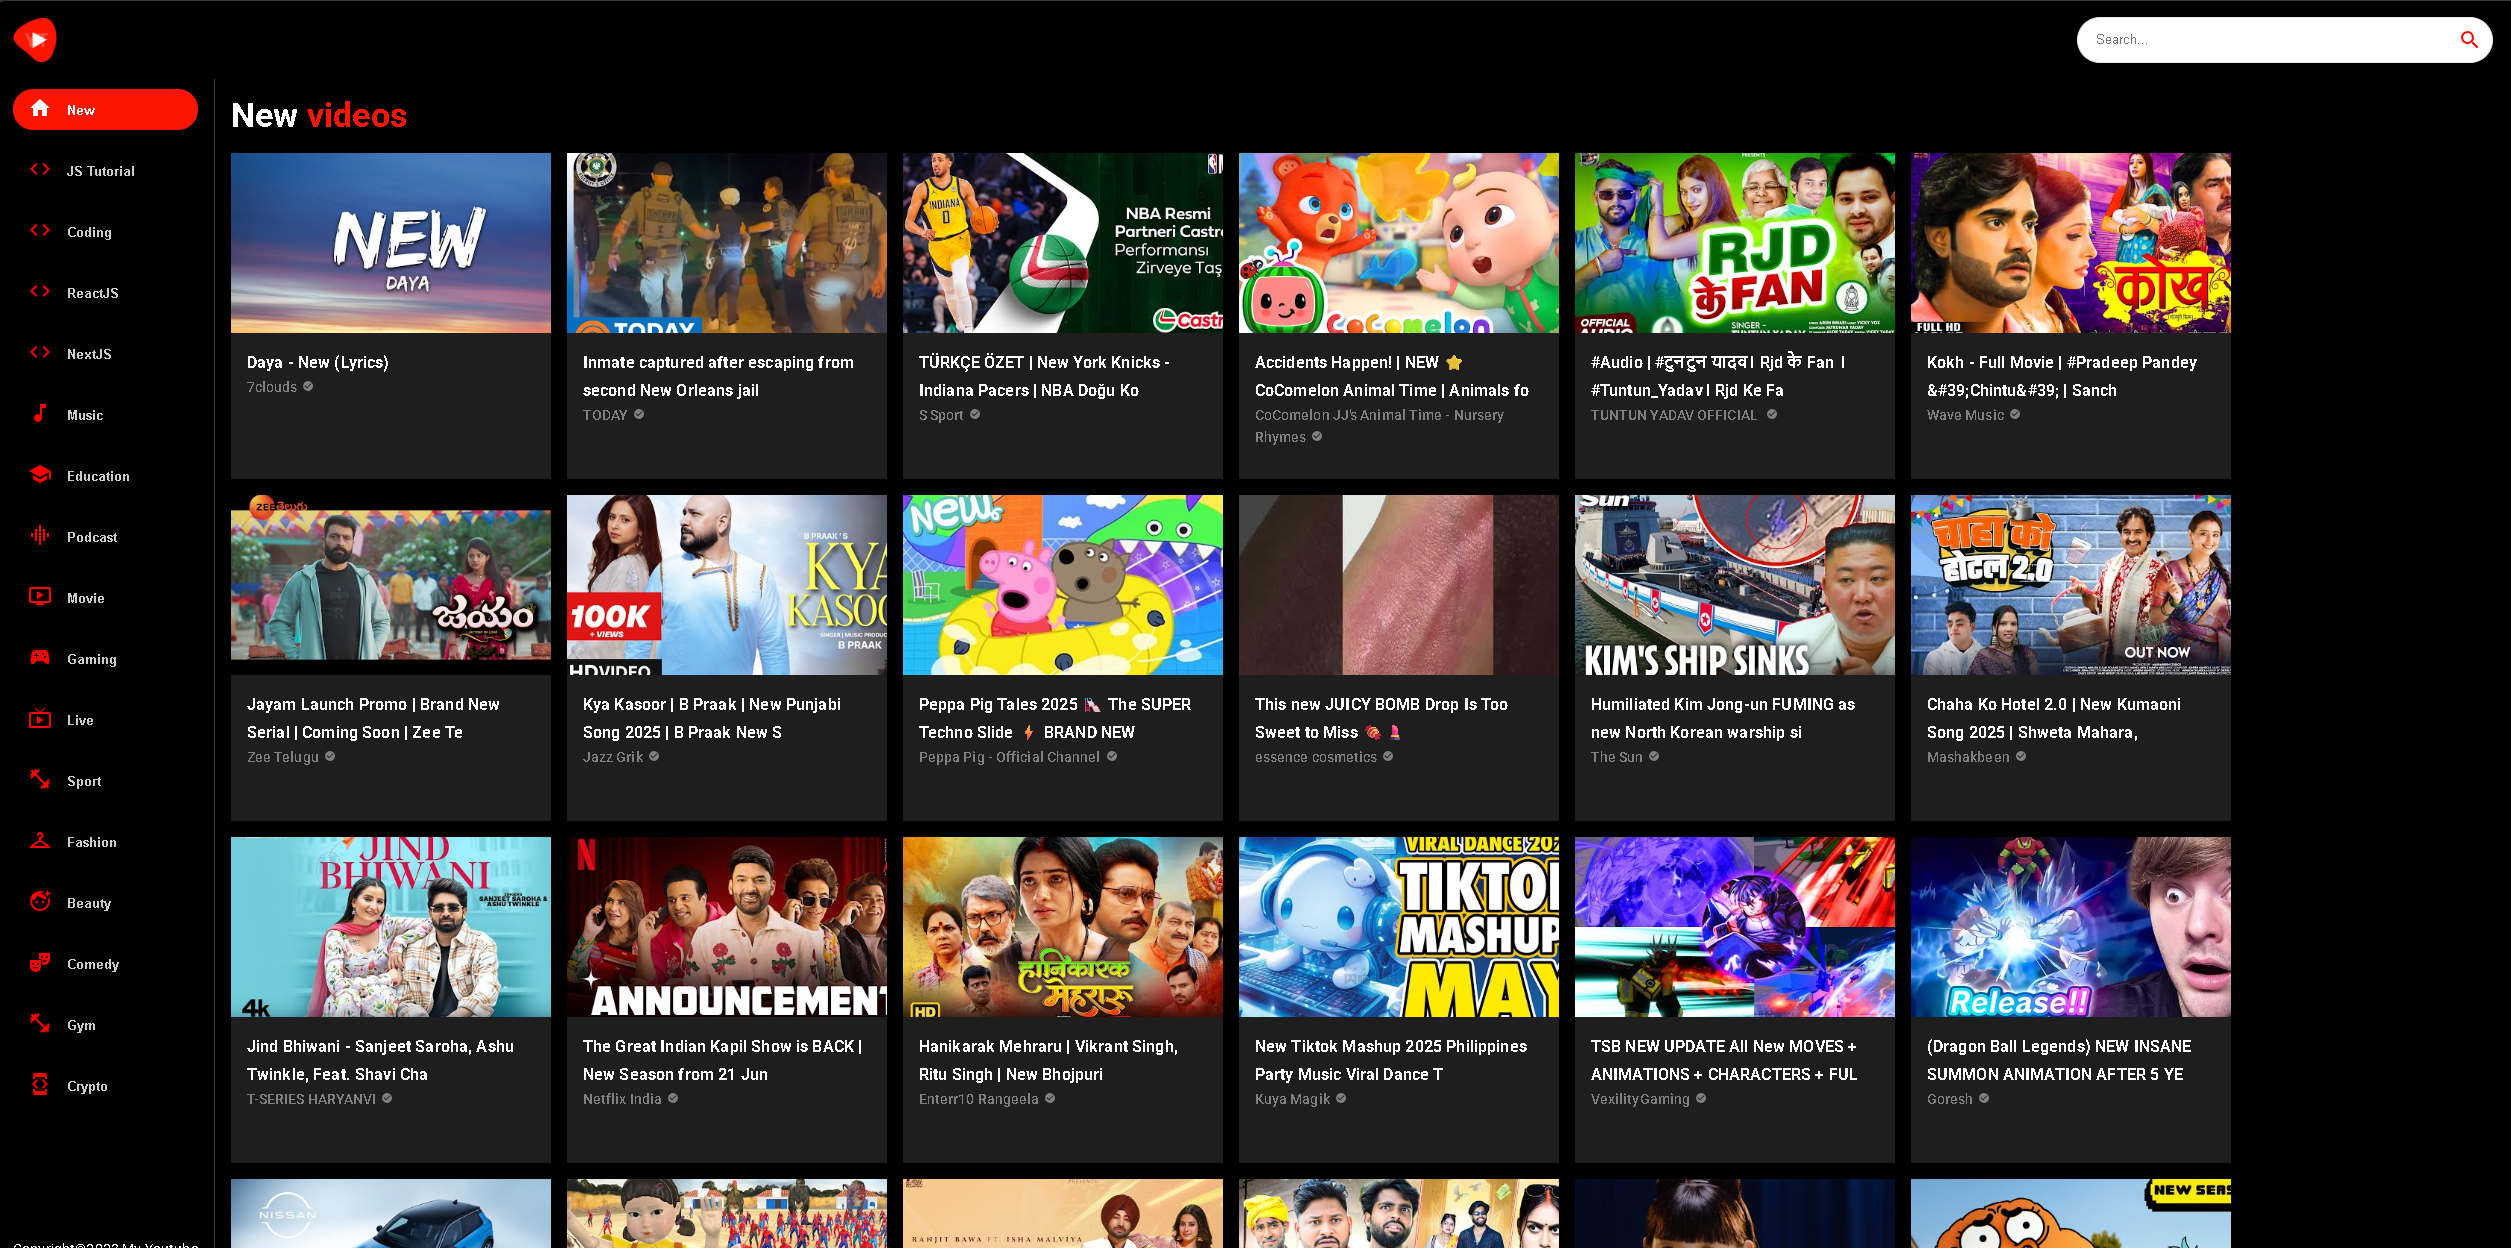
Task: Click the KIM'S SHIP SINKS video thumbnail
Action: coord(1734,585)
